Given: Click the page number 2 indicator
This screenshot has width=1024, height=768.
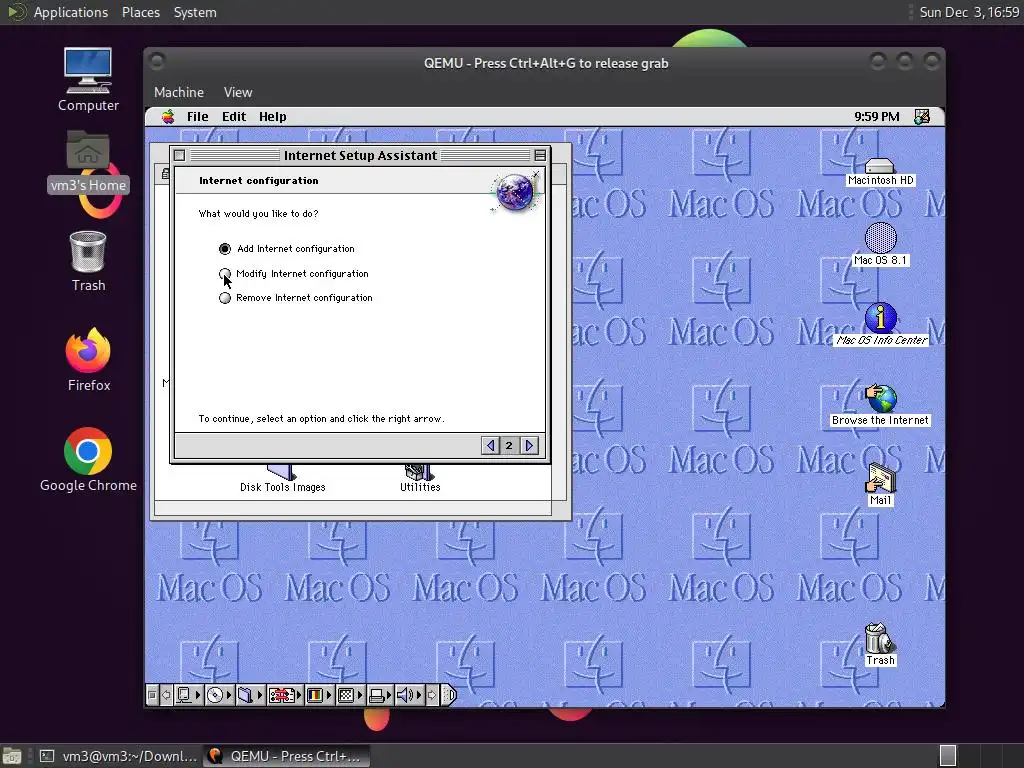Looking at the screenshot, I should (x=509, y=445).
